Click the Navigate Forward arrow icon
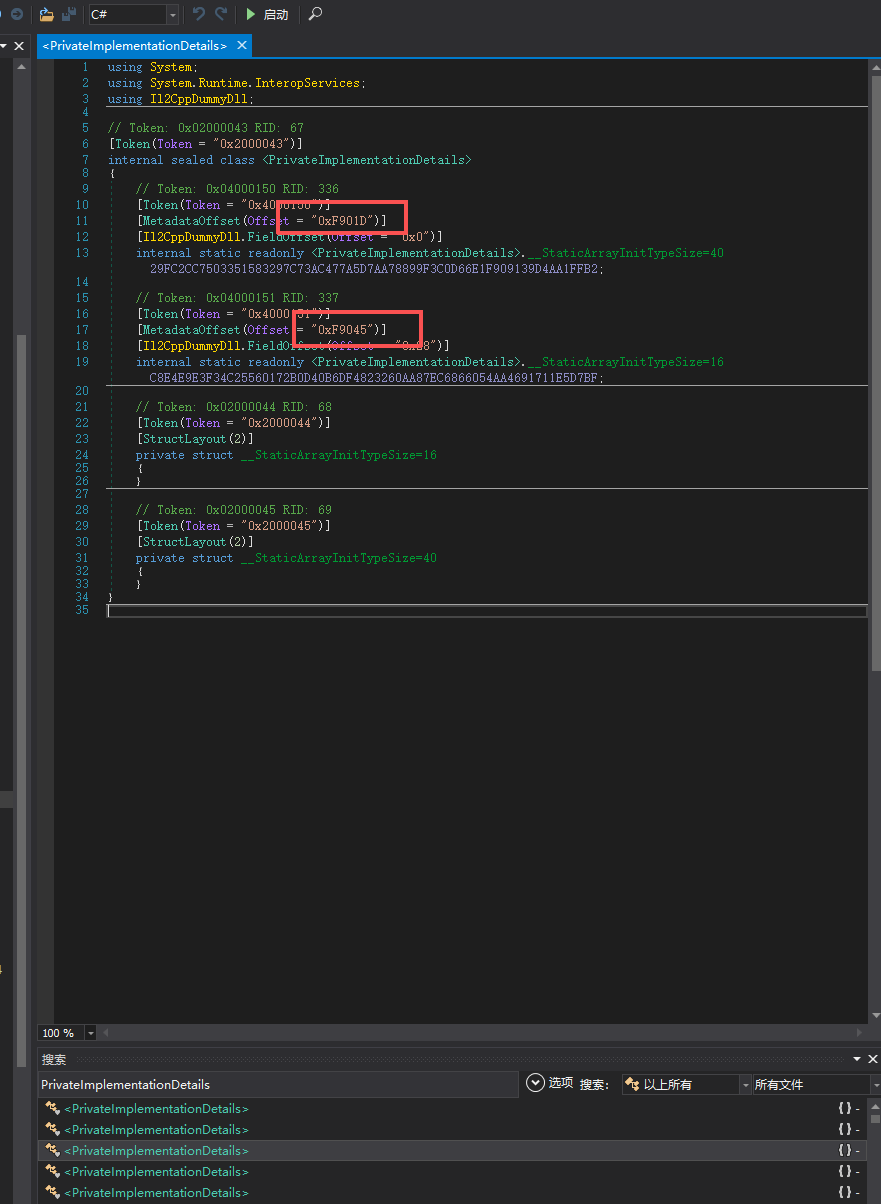The height and width of the screenshot is (1204, 881). 17,14
